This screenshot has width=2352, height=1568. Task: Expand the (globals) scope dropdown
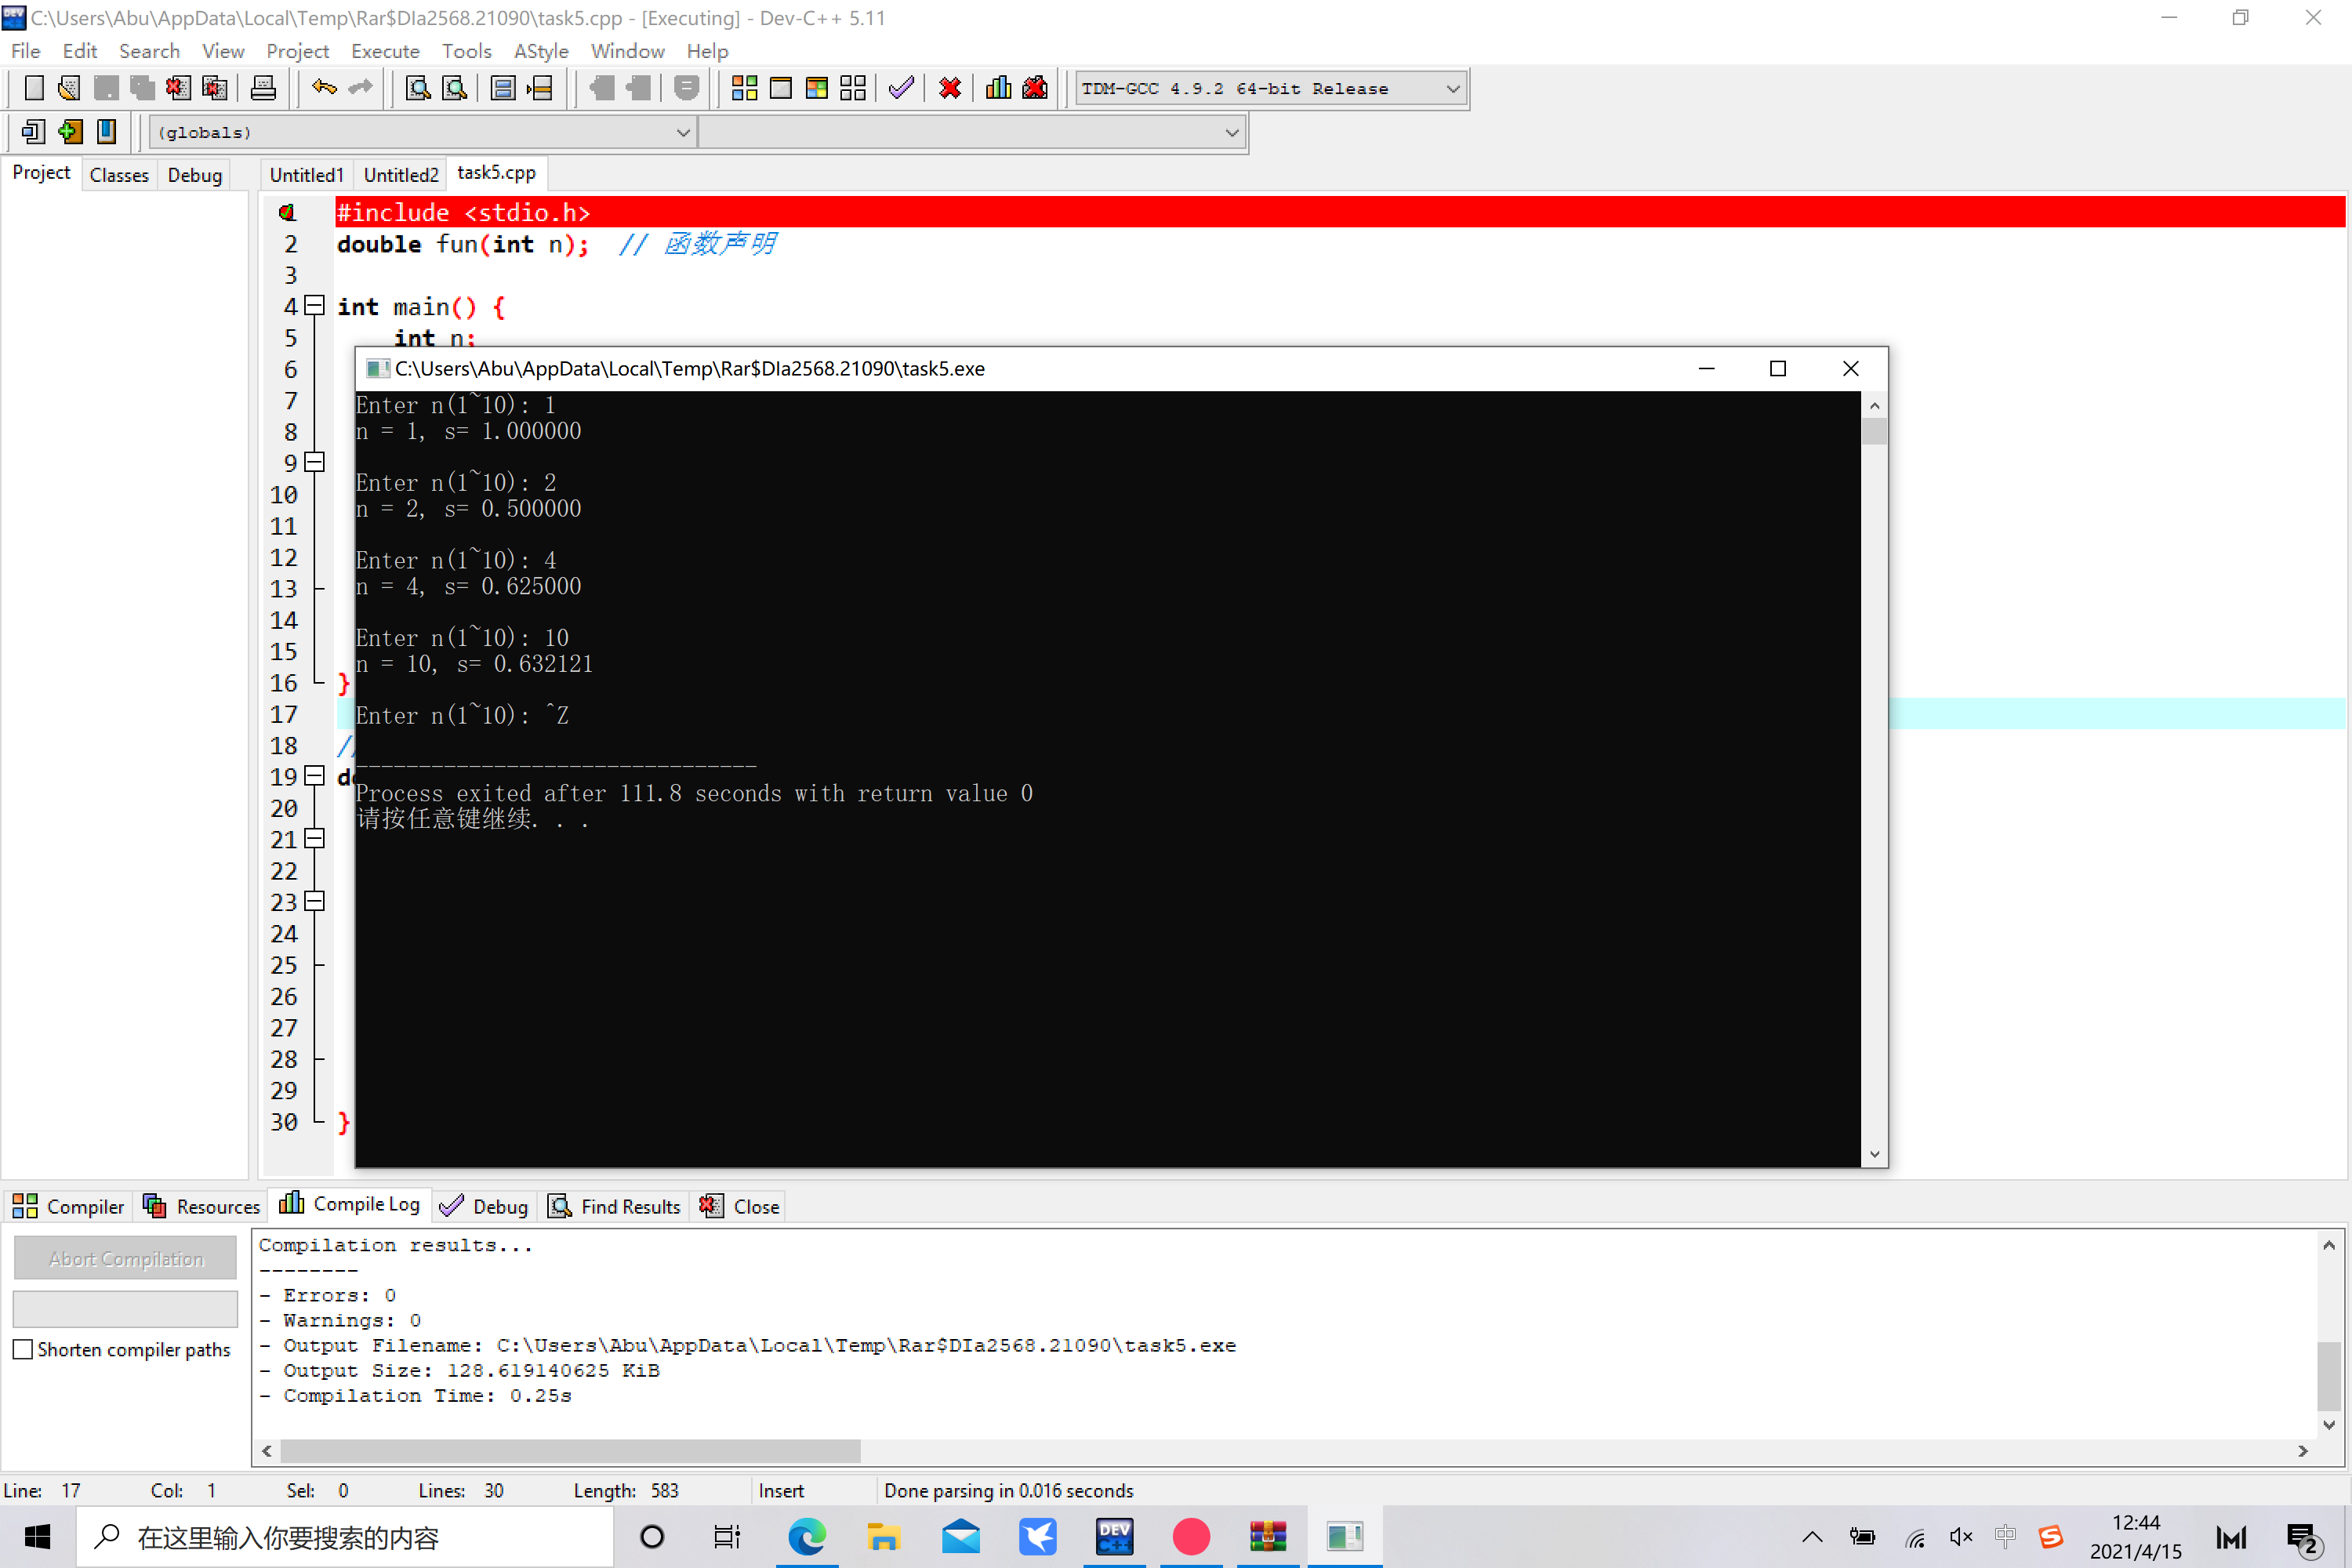683,132
